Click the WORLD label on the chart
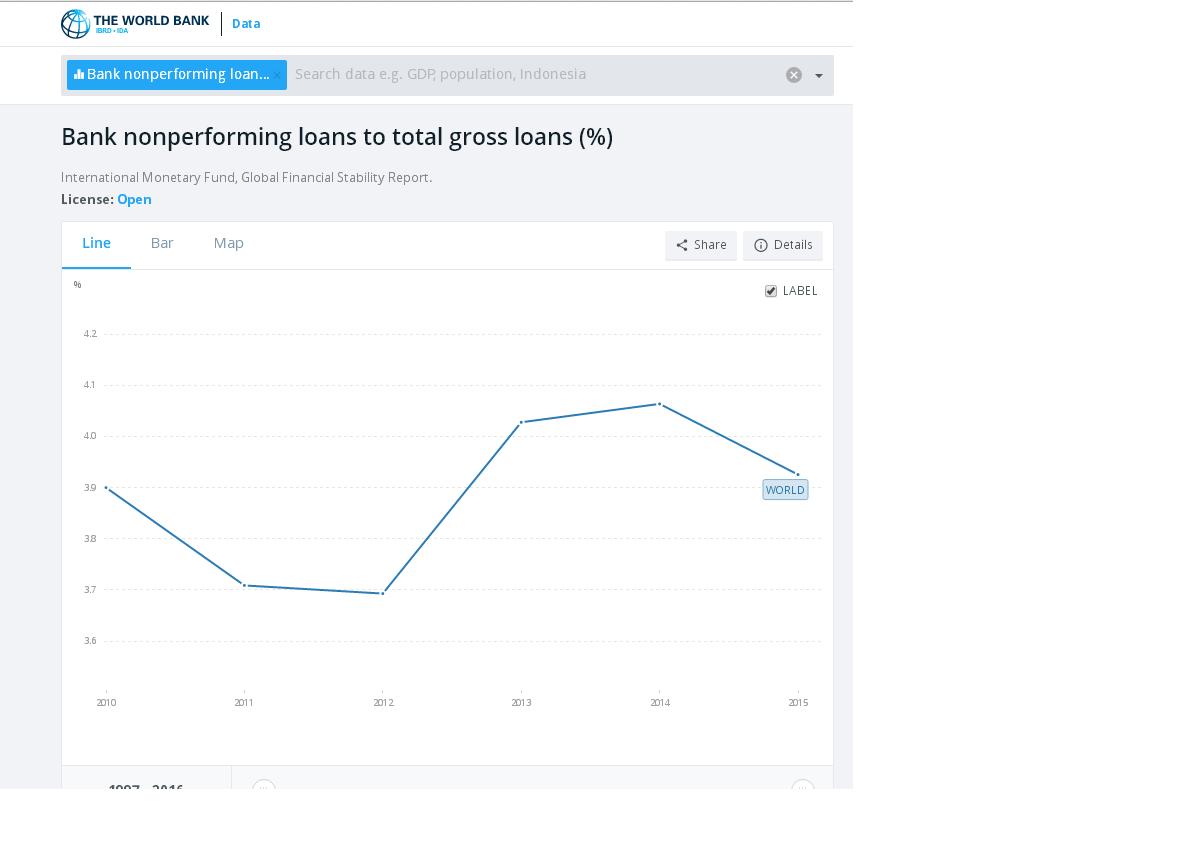Viewport: 1181px width, 853px height. (785, 490)
